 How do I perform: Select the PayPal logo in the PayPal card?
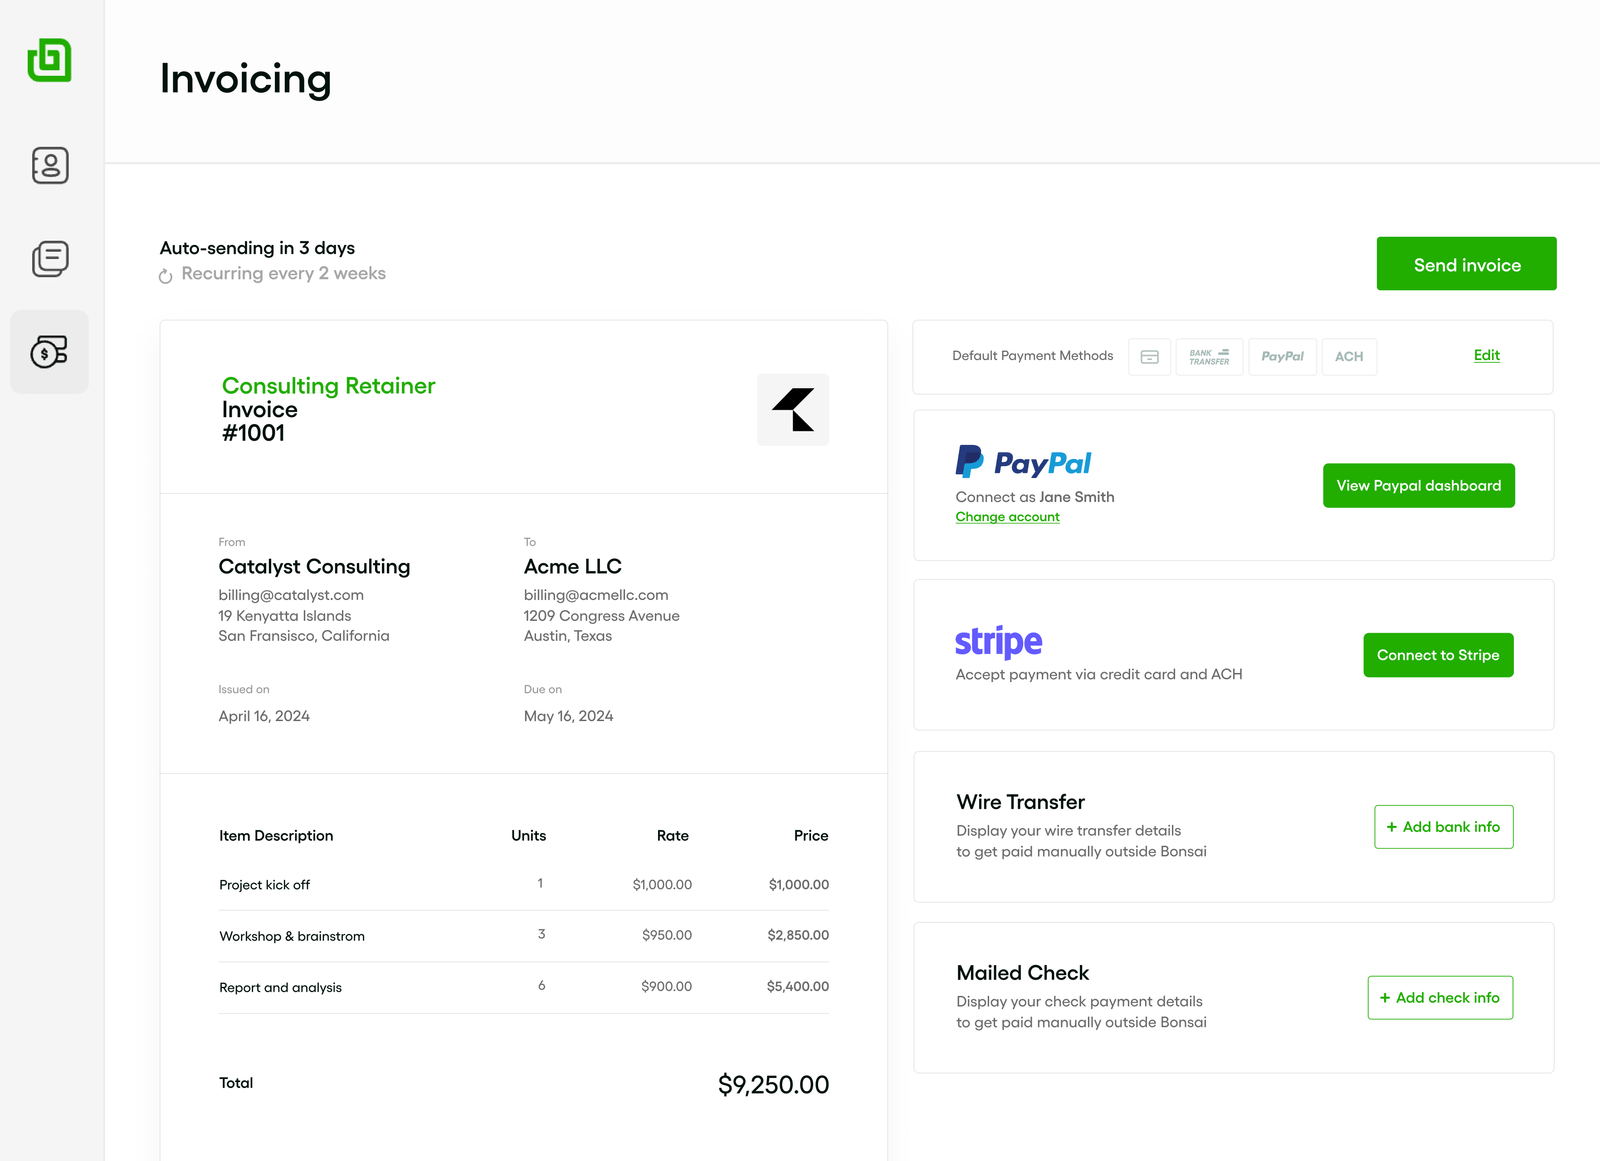pyautogui.click(x=1022, y=462)
